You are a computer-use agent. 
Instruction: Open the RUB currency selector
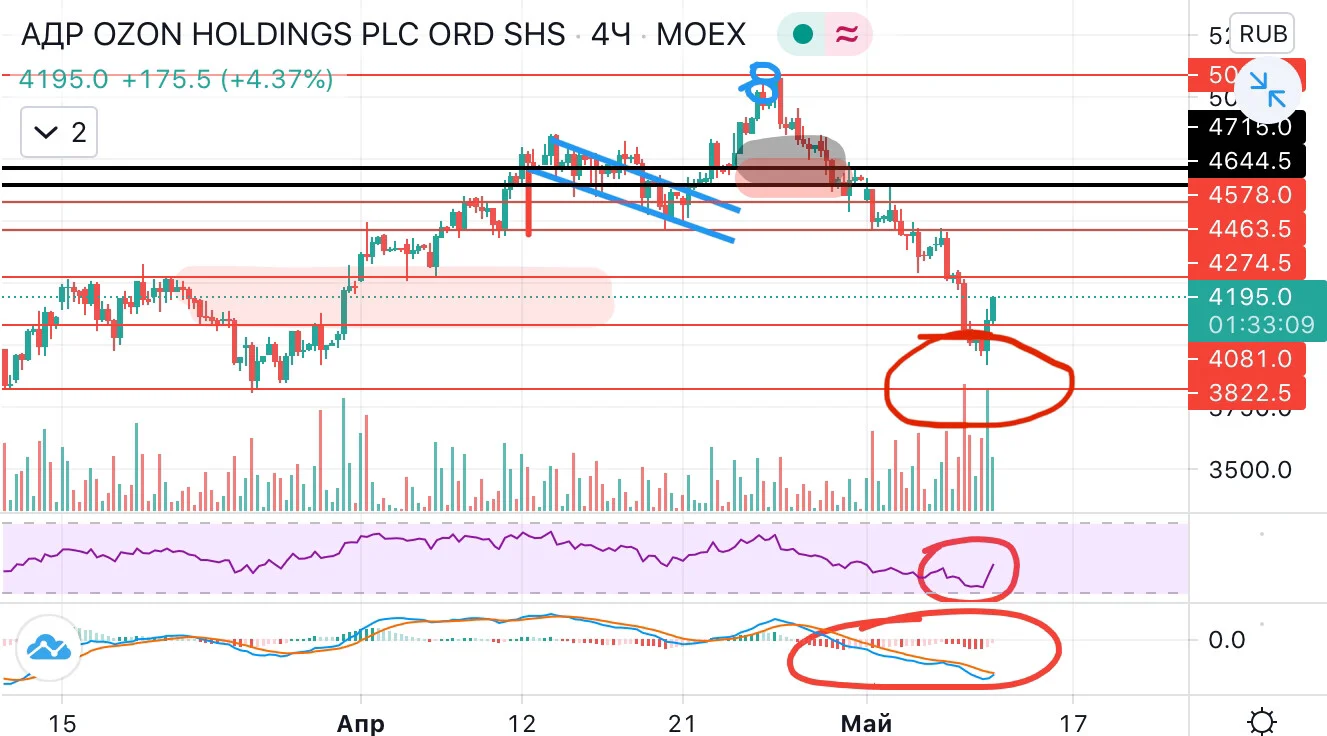tap(1263, 34)
